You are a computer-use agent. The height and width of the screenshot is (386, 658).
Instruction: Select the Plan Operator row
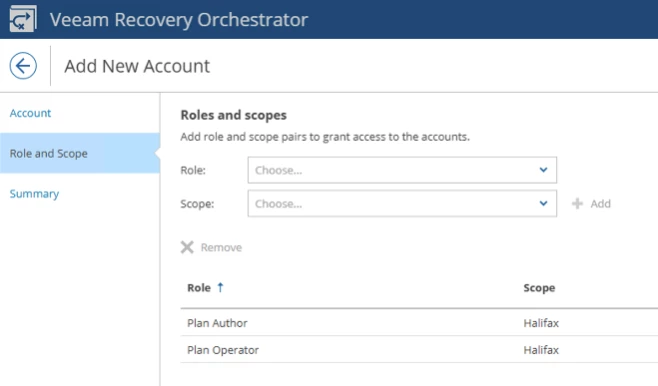[x=419, y=349]
